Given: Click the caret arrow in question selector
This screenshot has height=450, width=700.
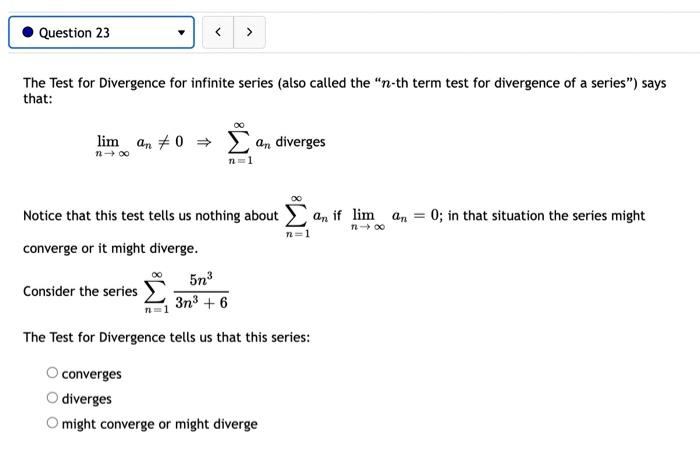Looking at the screenshot, I should [181, 33].
